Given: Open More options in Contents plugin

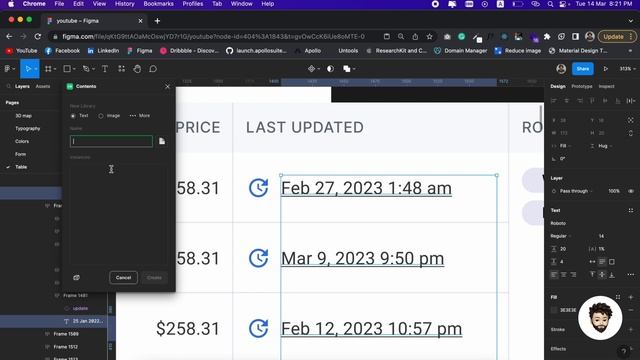Looking at the screenshot, I should pos(140,116).
